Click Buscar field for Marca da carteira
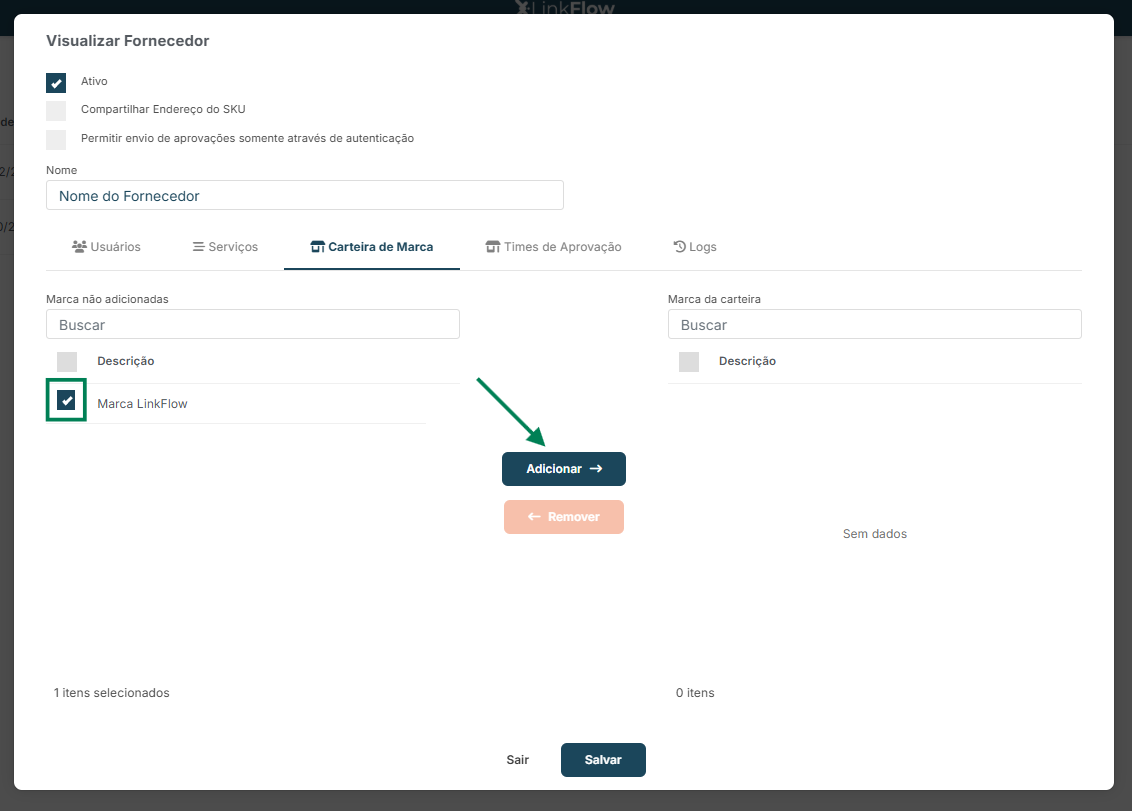The height and width of the screenshot is (811, 1132). coord(874,324)
